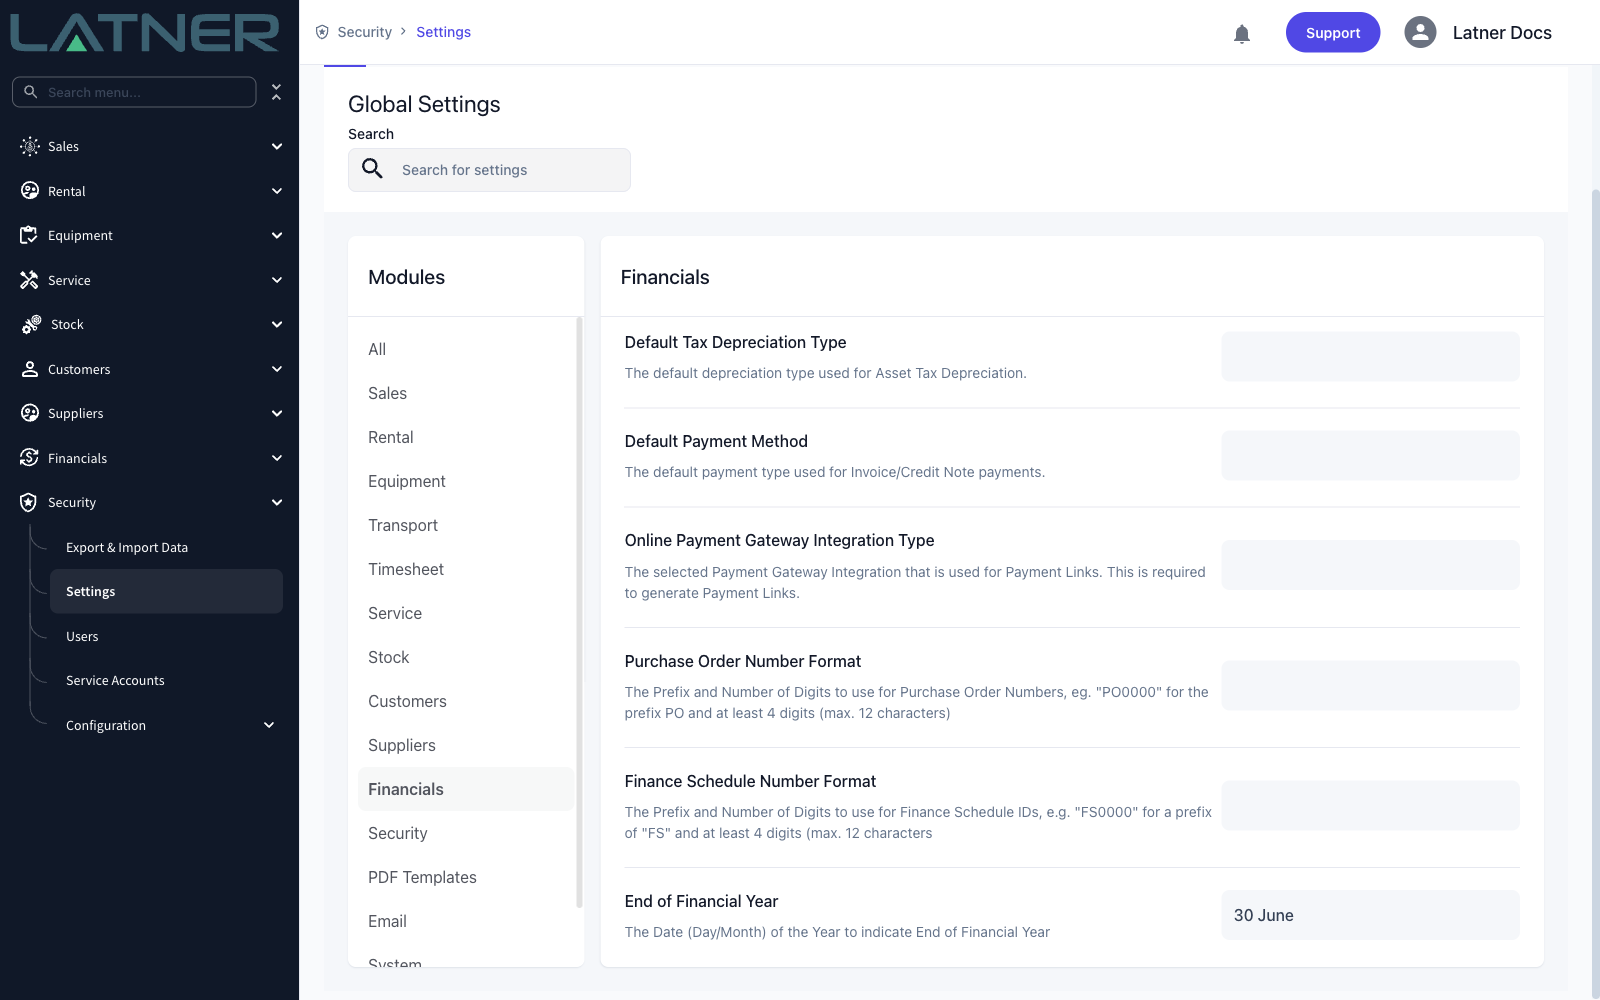Click the breadcrumb shield icon
This screenshot has width=1600, height=1000.
(x=322, y=32)
